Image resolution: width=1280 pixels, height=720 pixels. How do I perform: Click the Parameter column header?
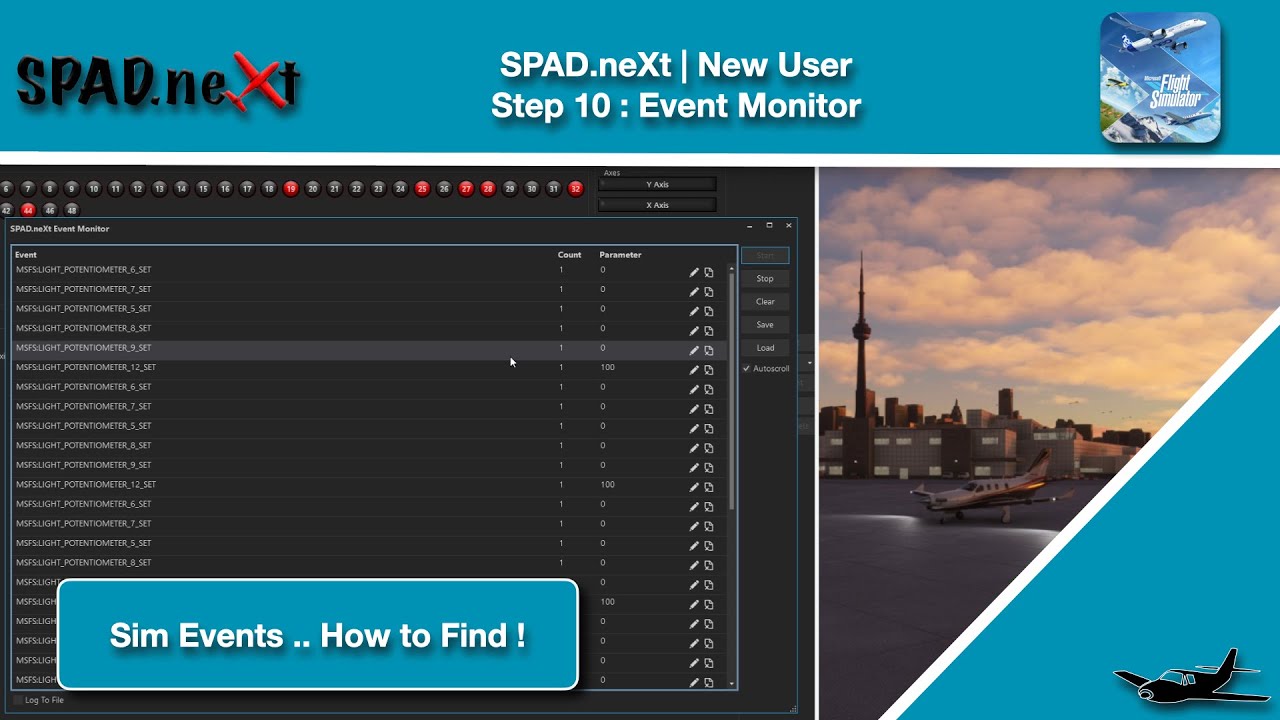pos(620,255)
